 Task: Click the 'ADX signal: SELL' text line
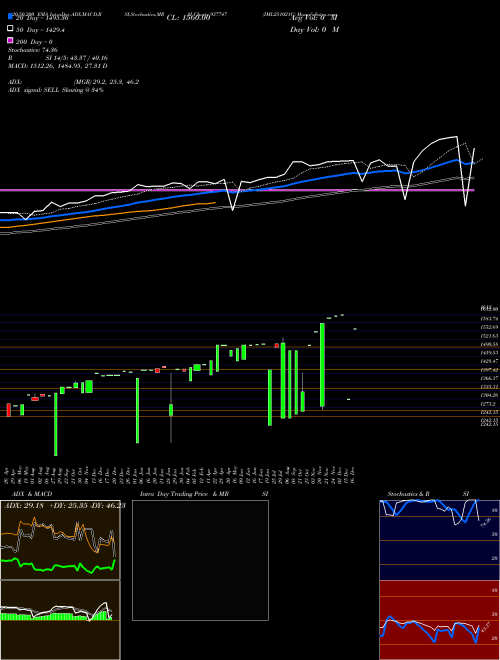point(56,90)
